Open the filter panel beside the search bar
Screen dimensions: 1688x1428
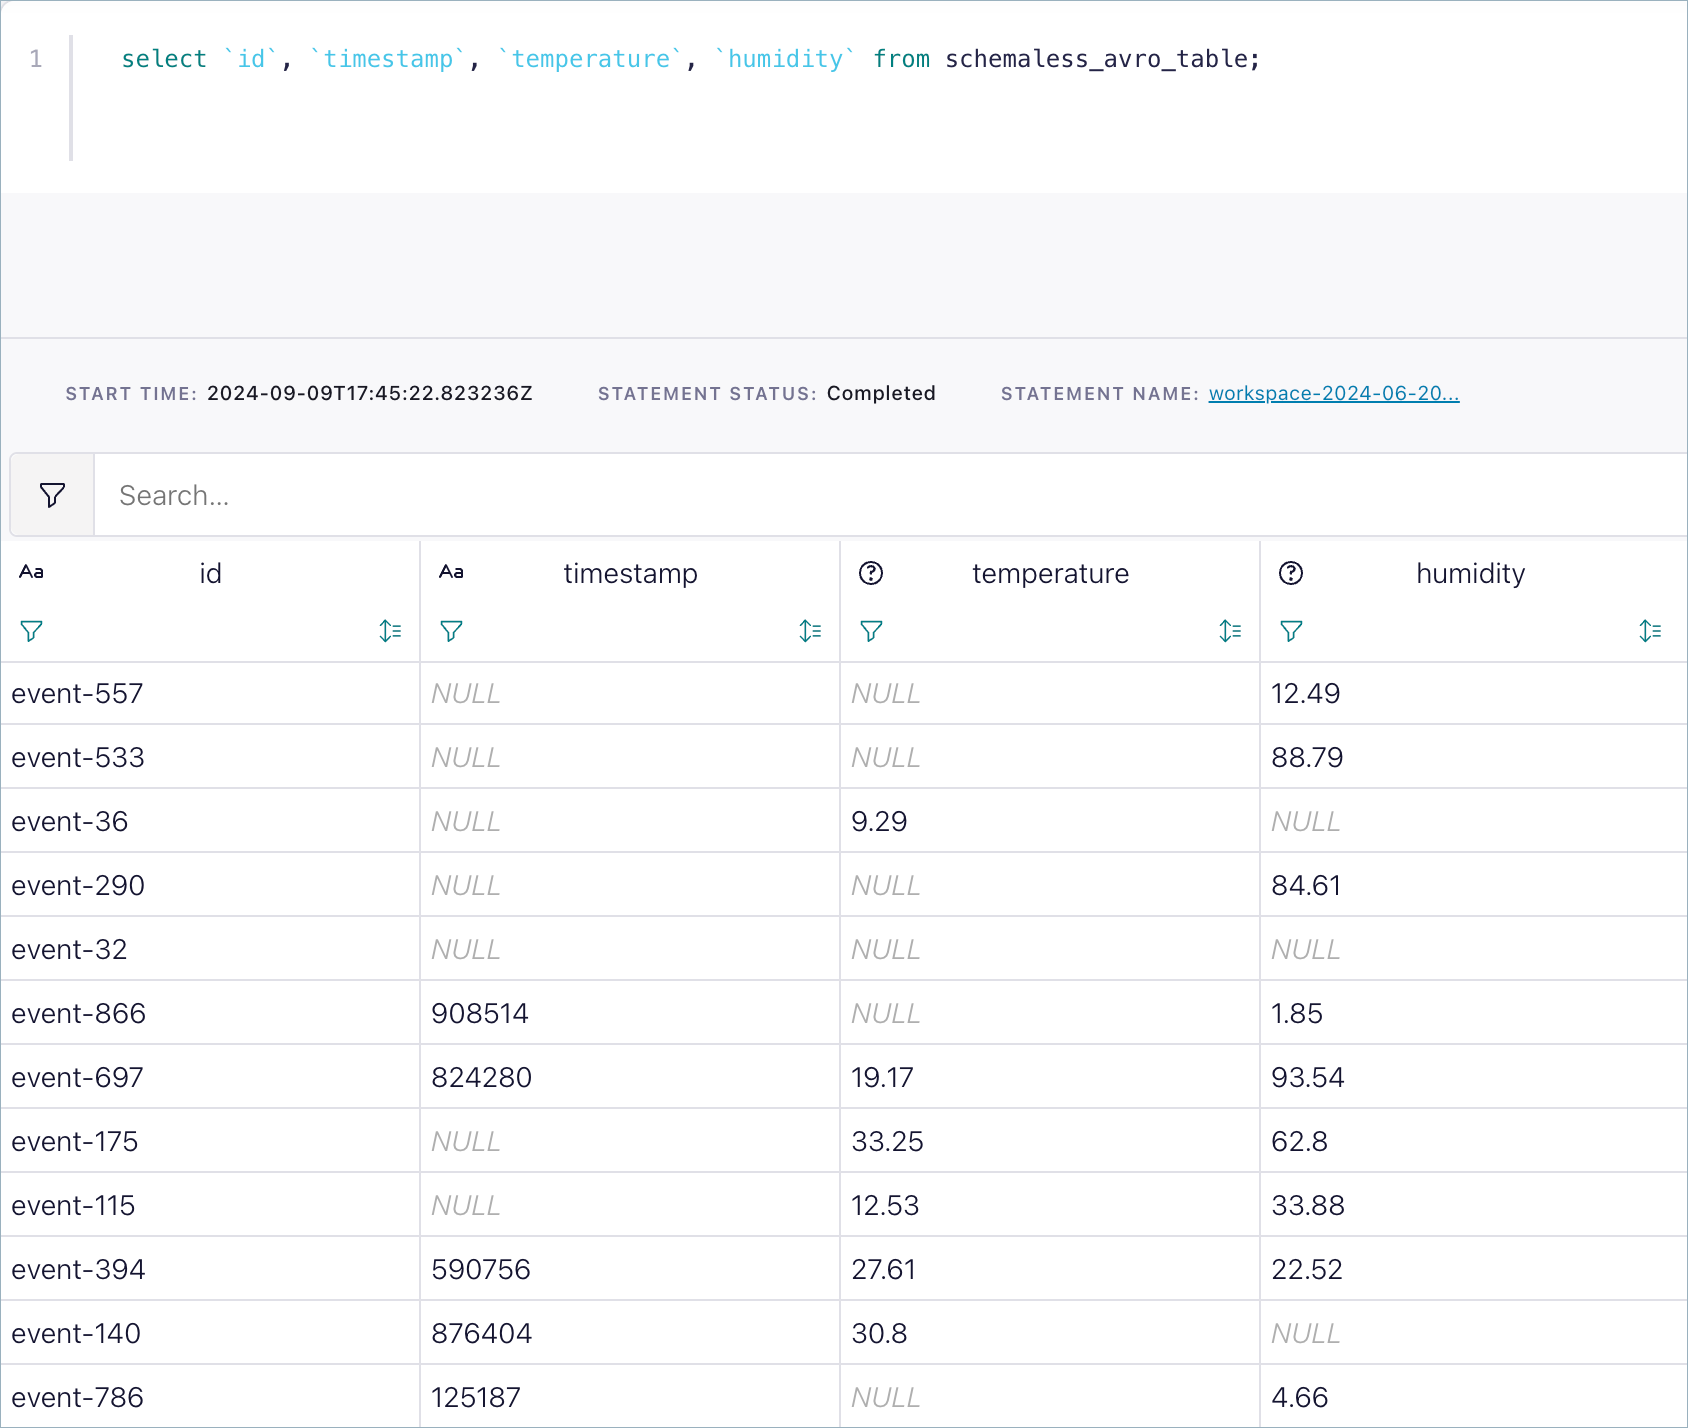point(51,494)
